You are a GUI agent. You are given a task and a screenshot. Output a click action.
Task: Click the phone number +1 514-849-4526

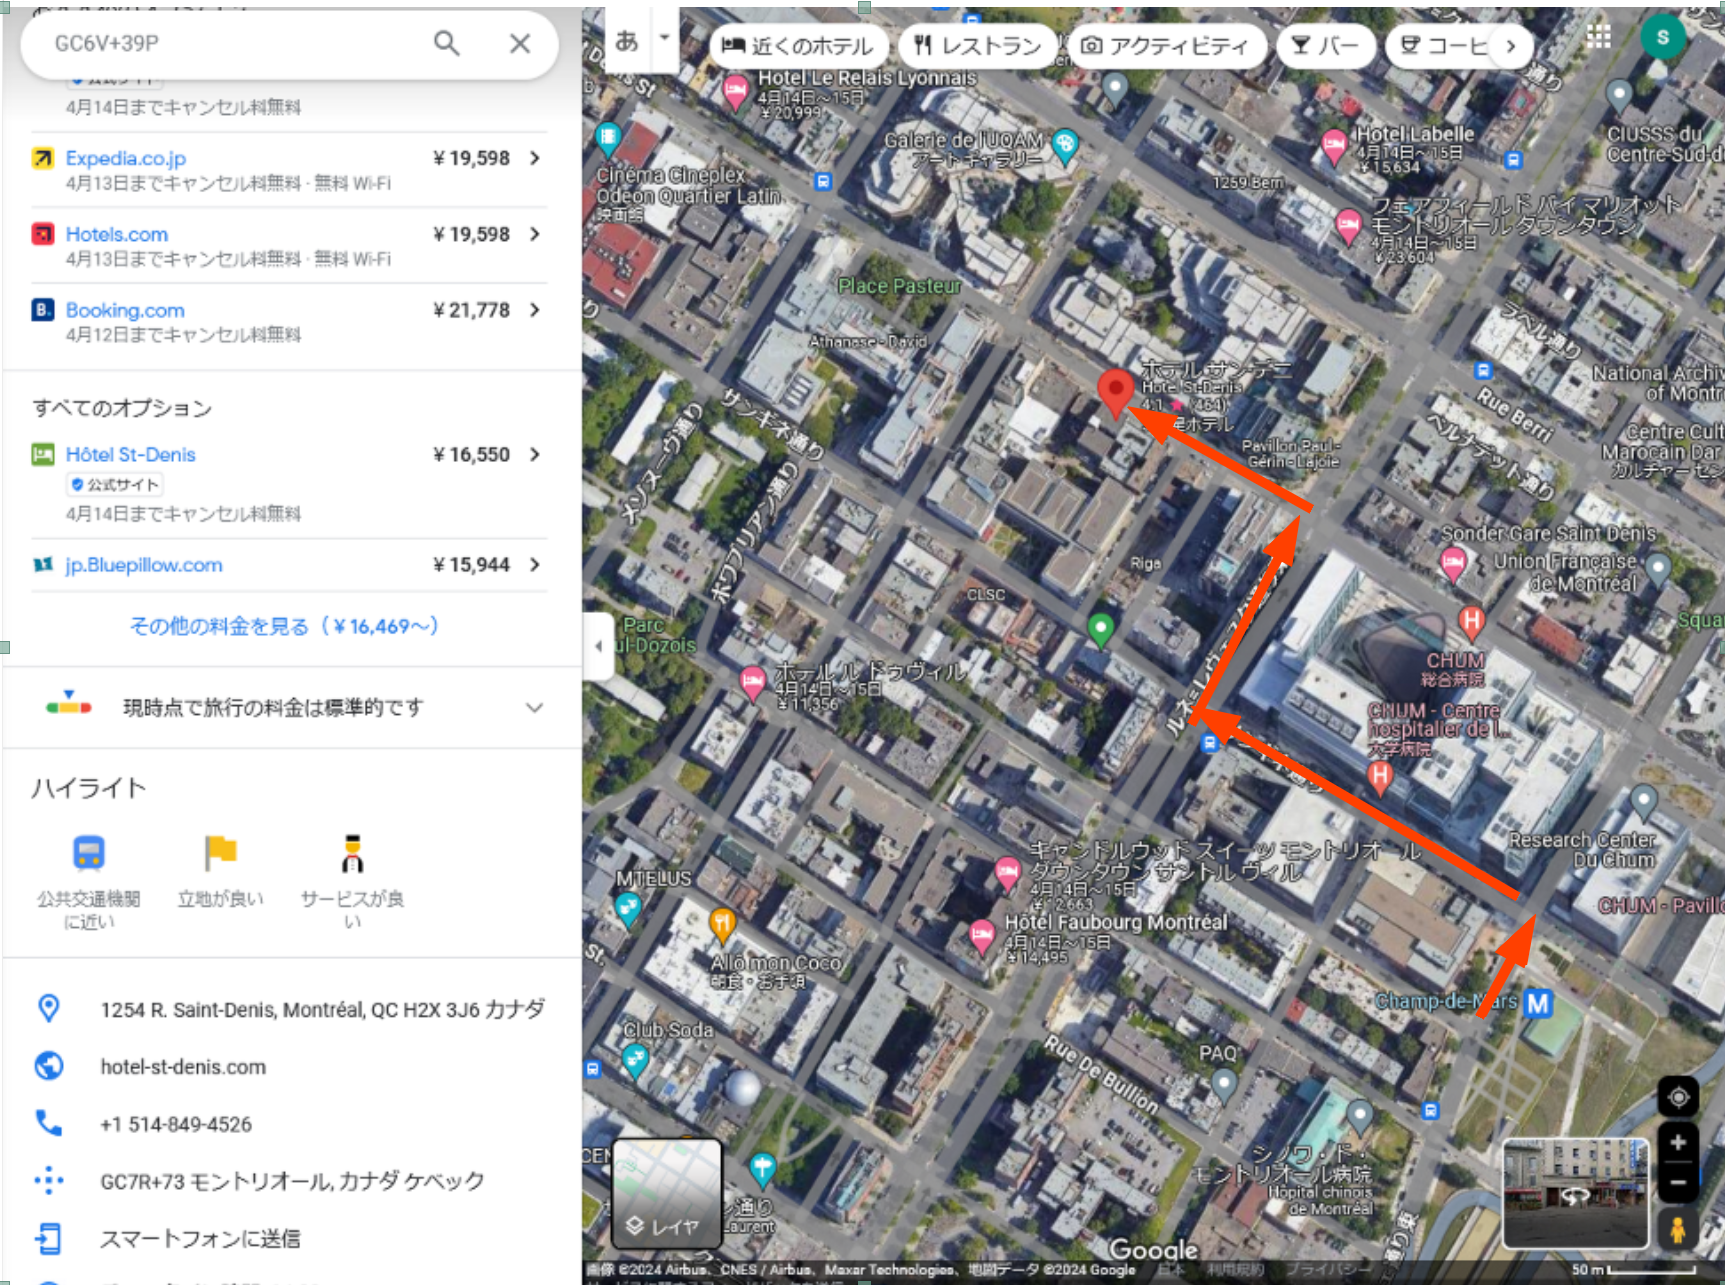(x=176, y=1124)
